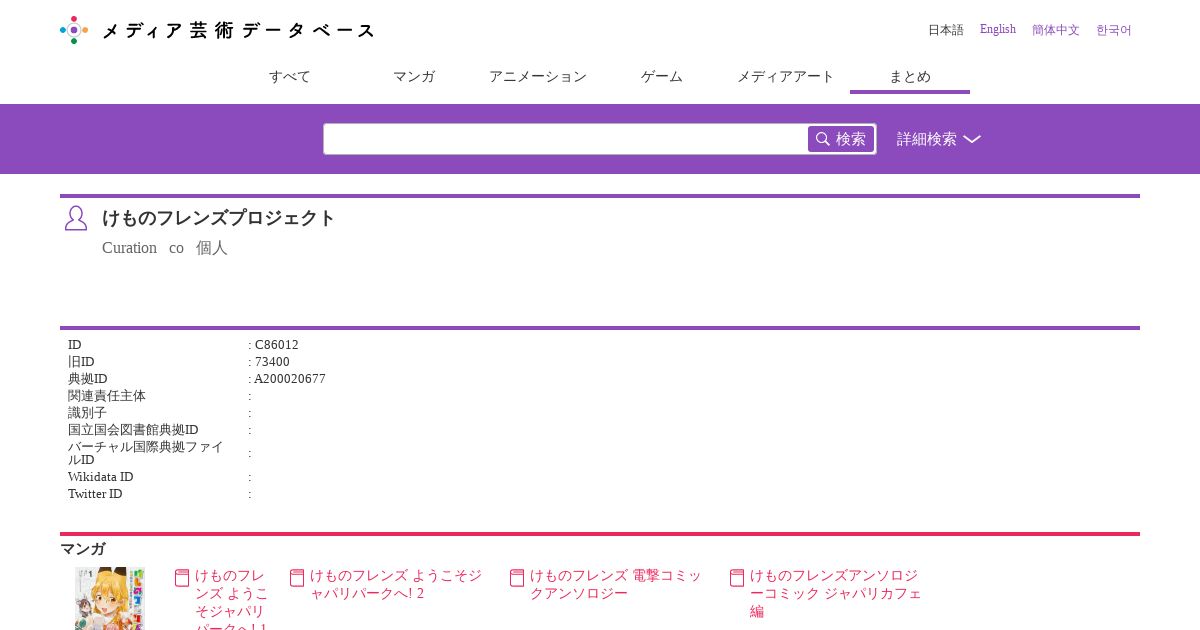Screen dimensions: 1200x630
Task: Click the person icon beside けものフレンズプロジェクト
Action: click(x=76, y=218)
